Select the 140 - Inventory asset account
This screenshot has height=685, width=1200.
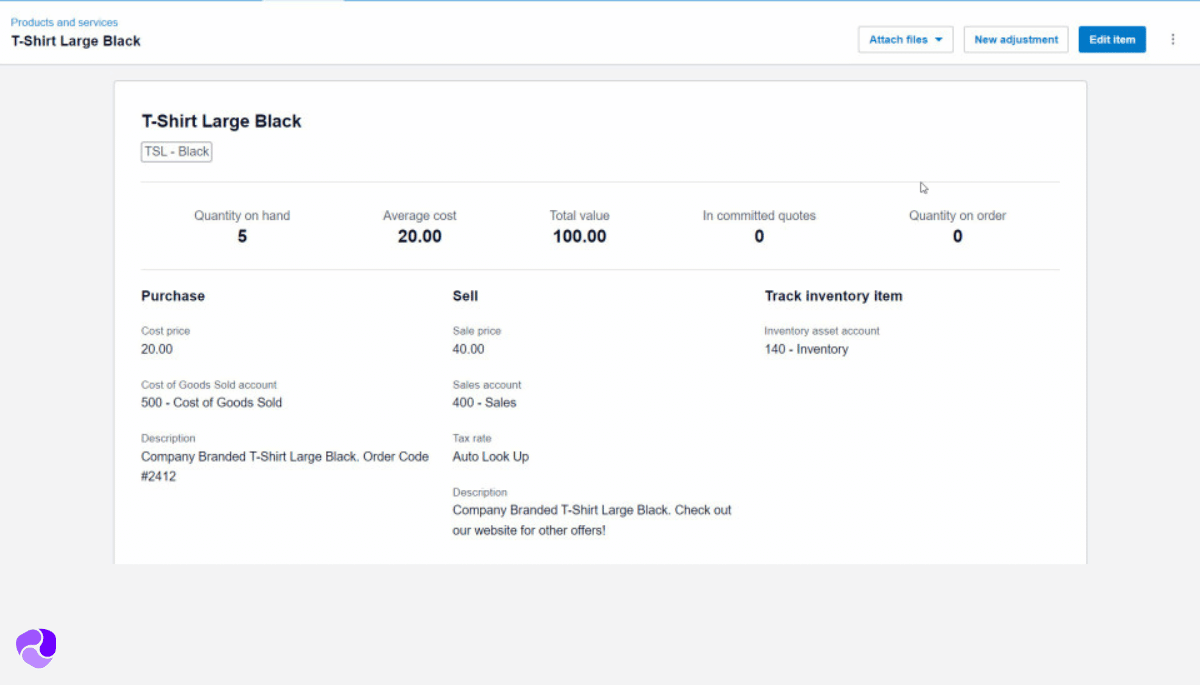pos(806,349)
